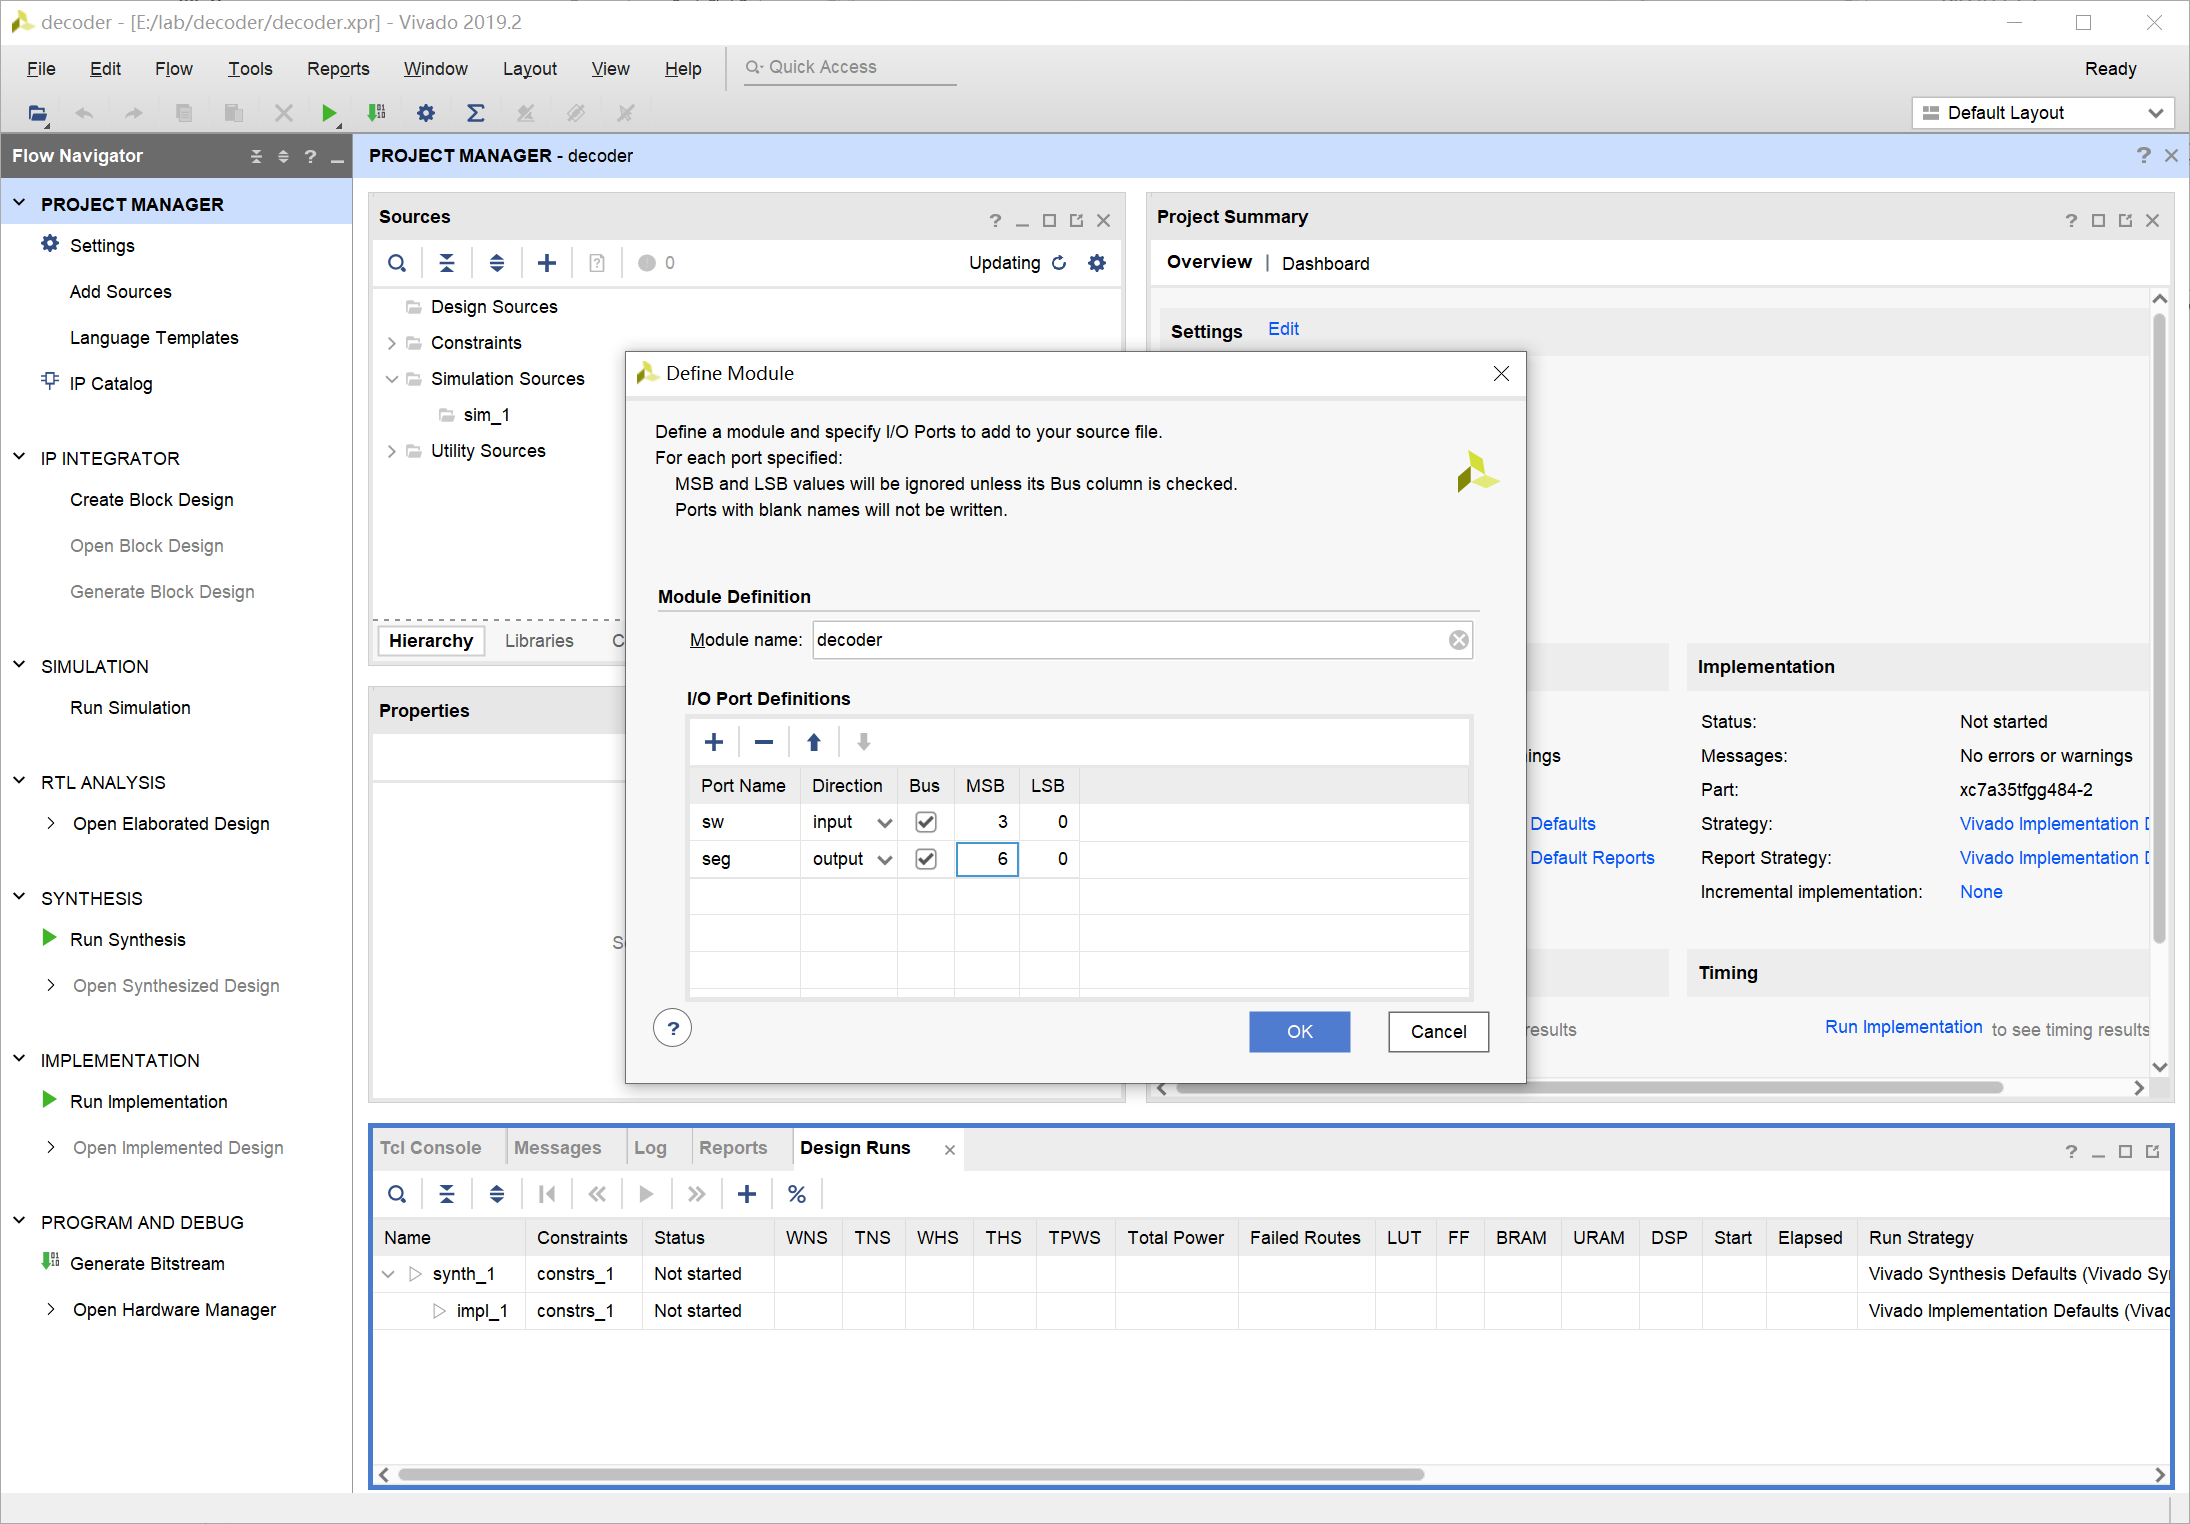Open Define Module help question mark
2190x1524 pixels.
[673, 1028]
